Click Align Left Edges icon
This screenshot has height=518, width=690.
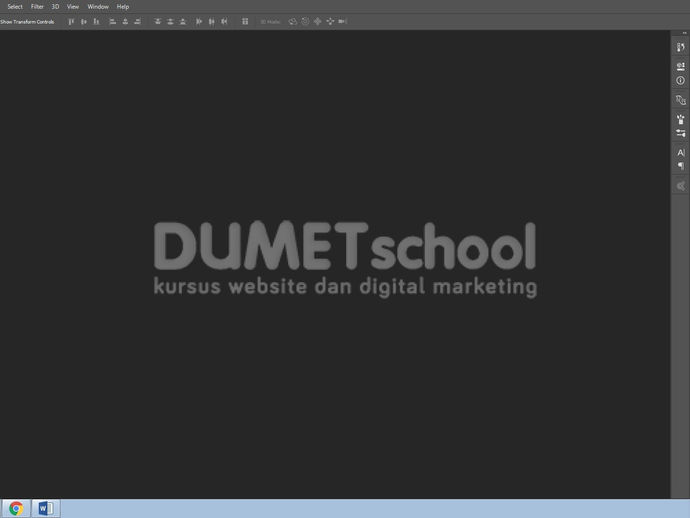[x=113, y=22]
